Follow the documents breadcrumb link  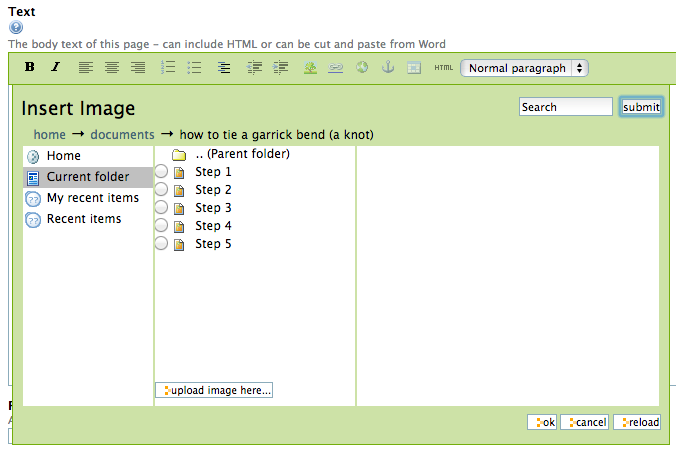122,135
